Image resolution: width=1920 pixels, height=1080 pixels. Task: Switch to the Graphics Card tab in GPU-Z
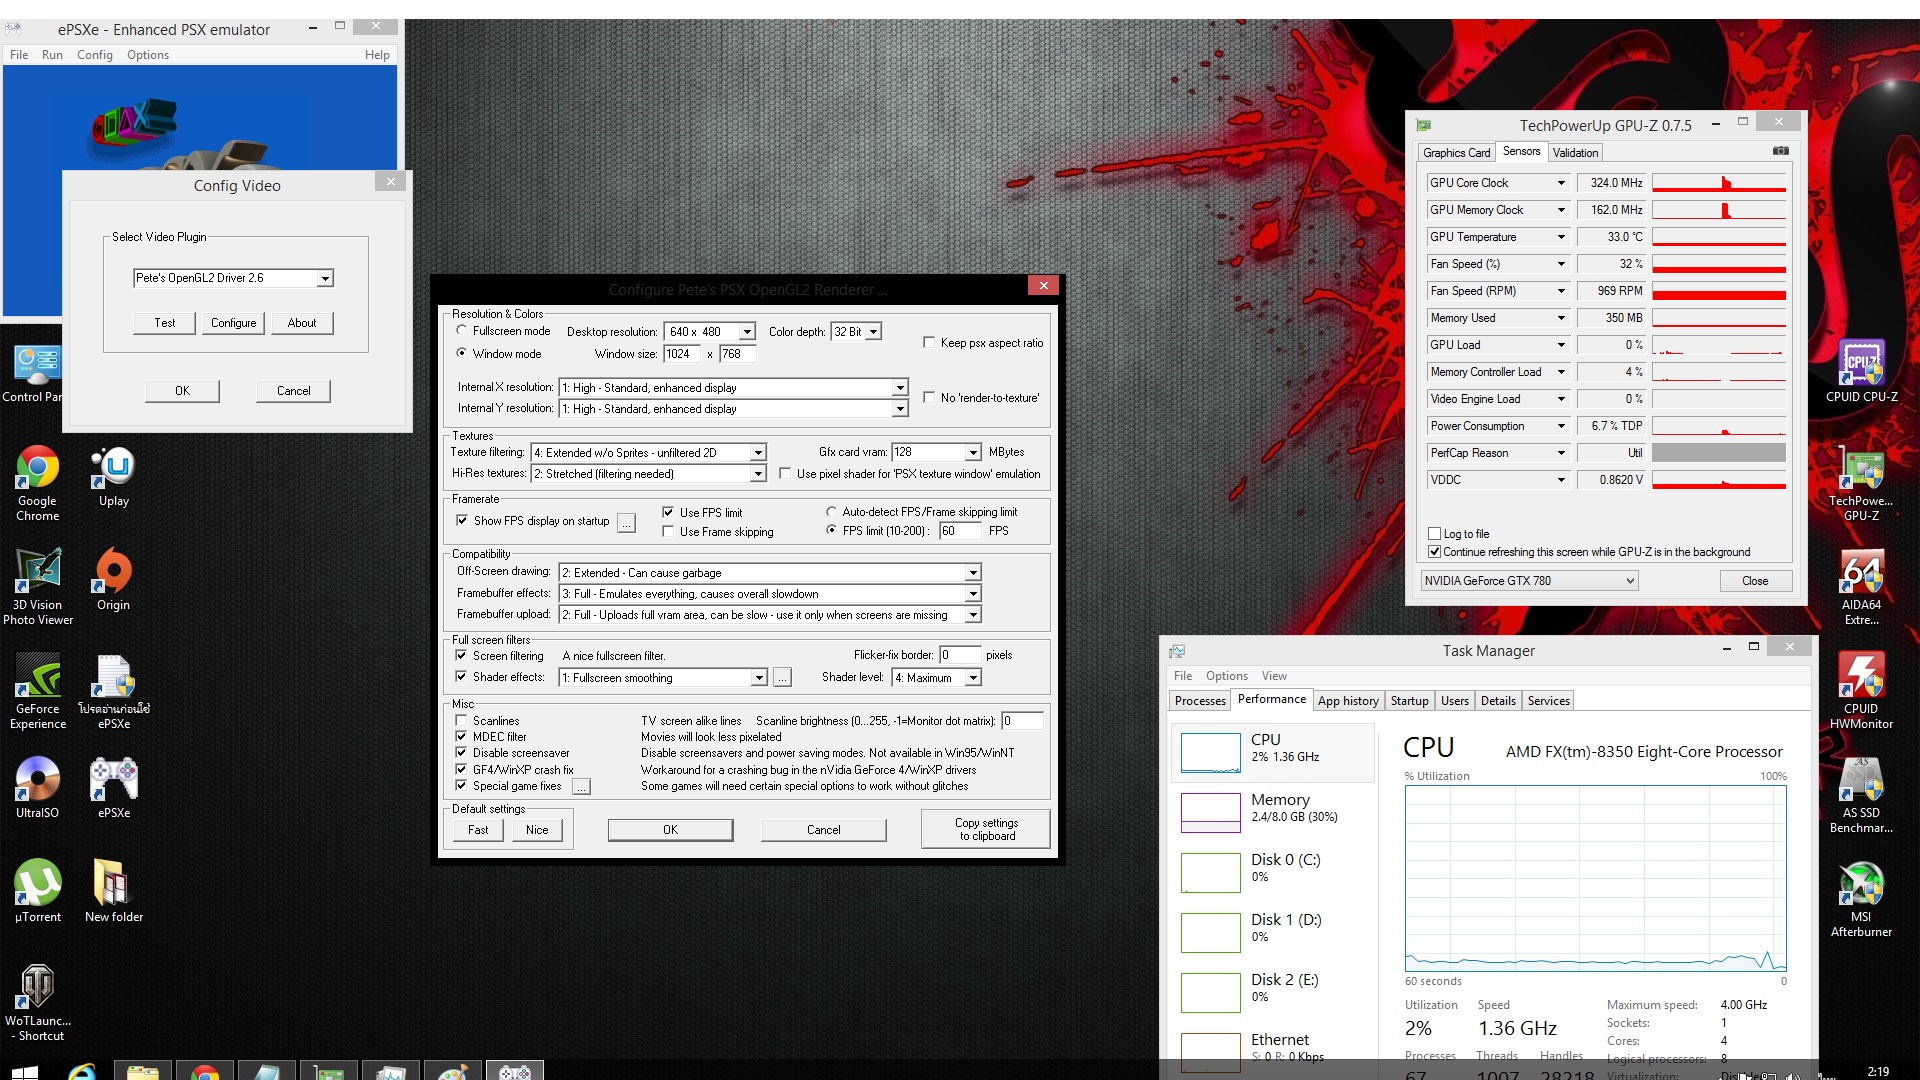click(x=1456, y=153)
